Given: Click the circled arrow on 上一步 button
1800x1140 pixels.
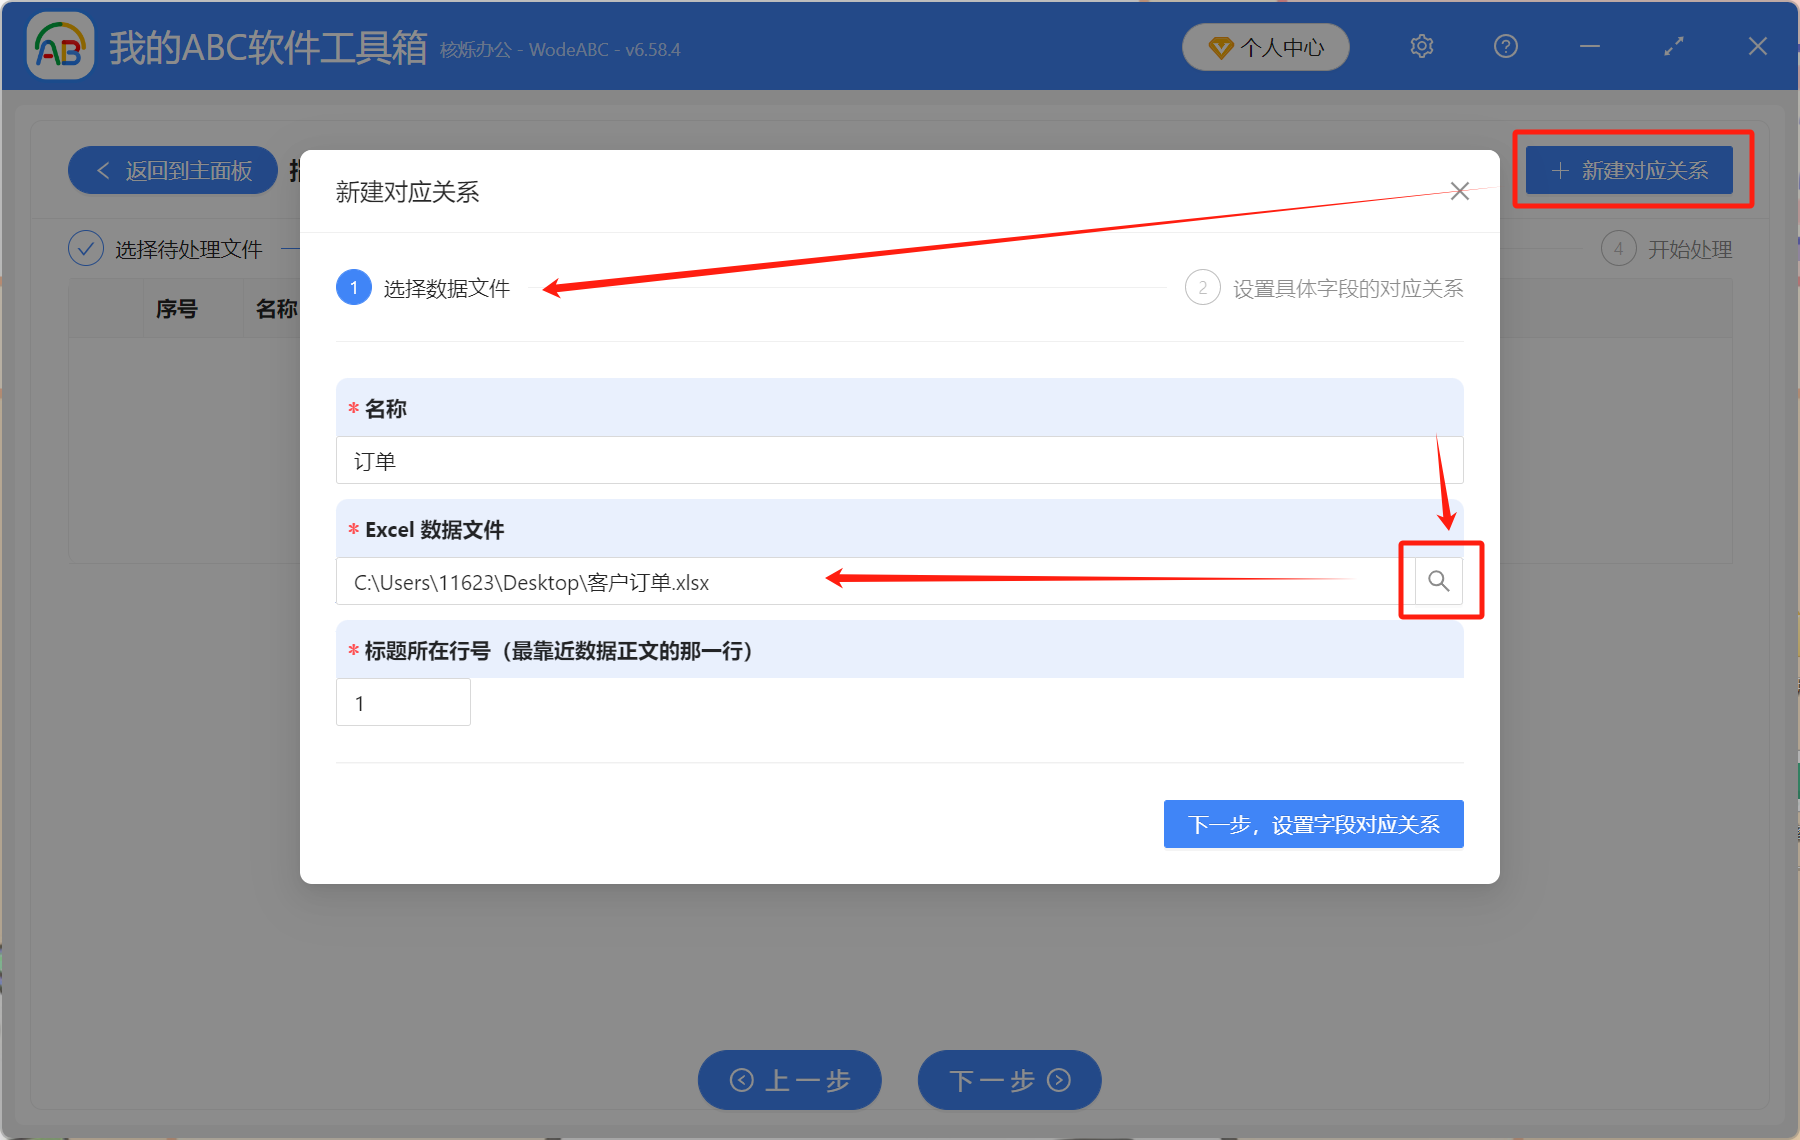Looking at the screenshot, I should click(x=741, y=1080).
